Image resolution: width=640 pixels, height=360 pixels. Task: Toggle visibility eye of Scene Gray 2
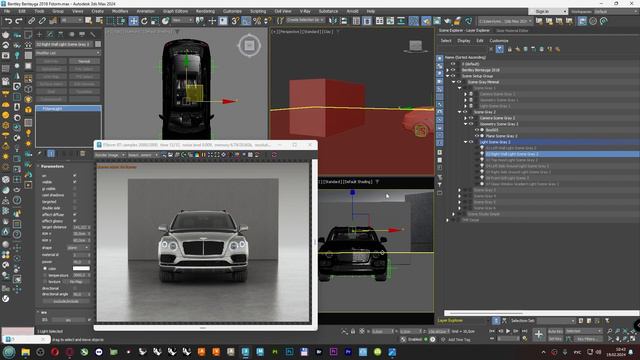[x=465, y=112]
